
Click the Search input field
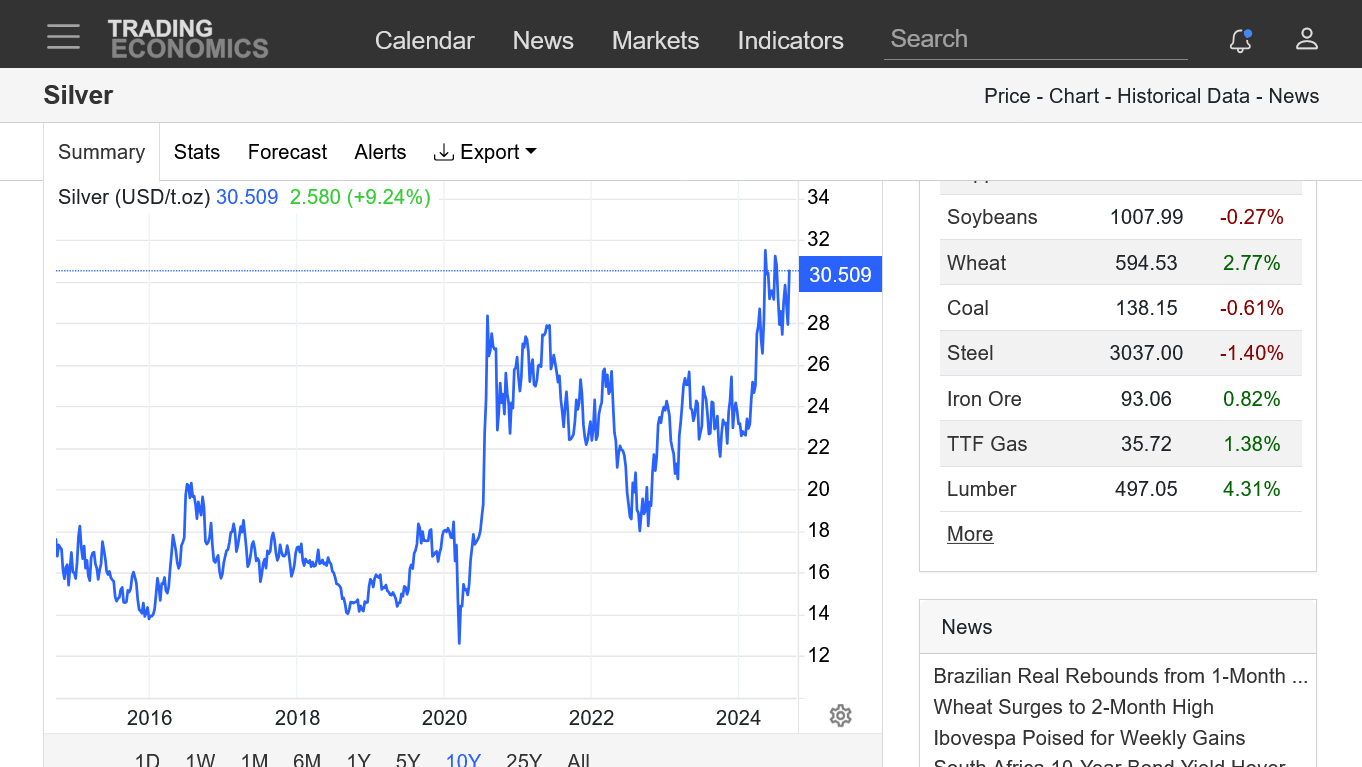[1035, 39]
